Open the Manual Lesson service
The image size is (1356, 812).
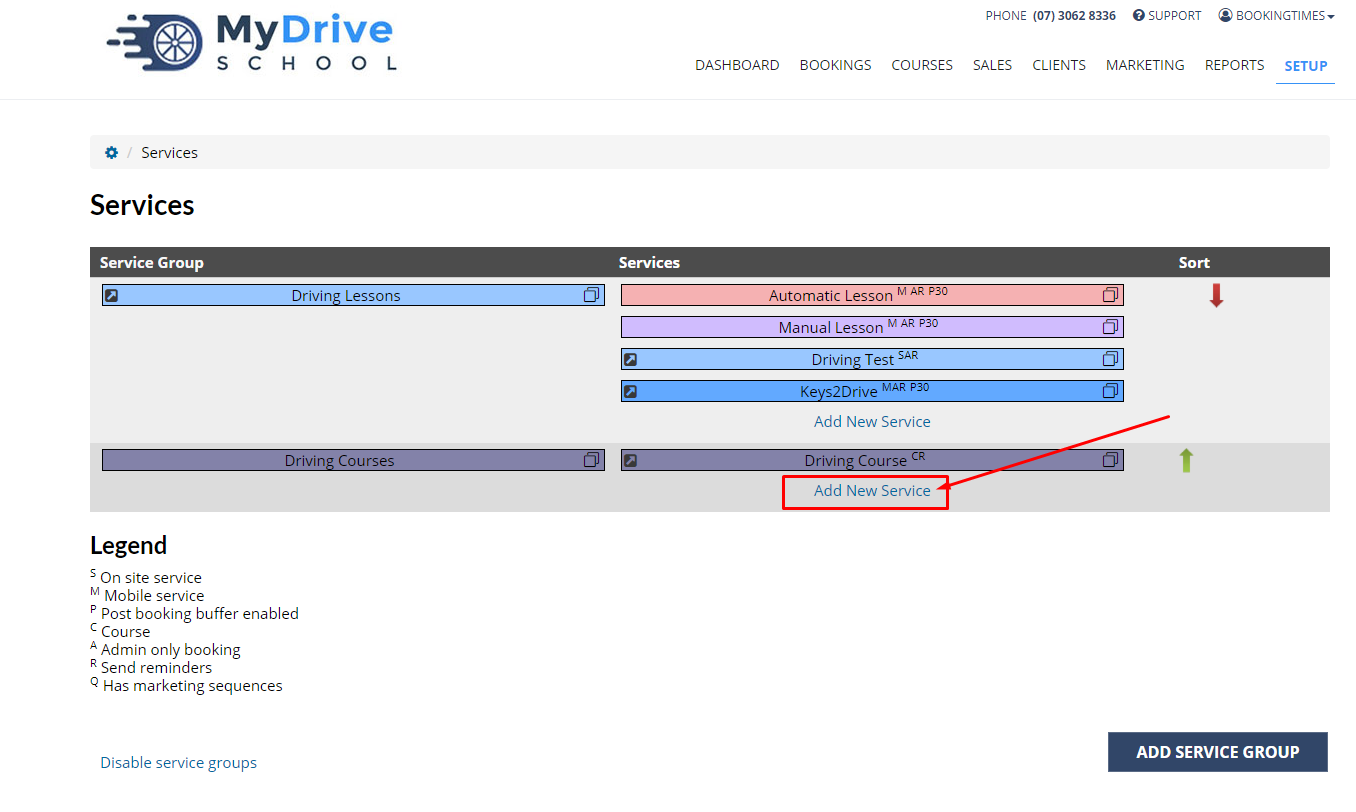pyautogui.click(x=872, y=327)
